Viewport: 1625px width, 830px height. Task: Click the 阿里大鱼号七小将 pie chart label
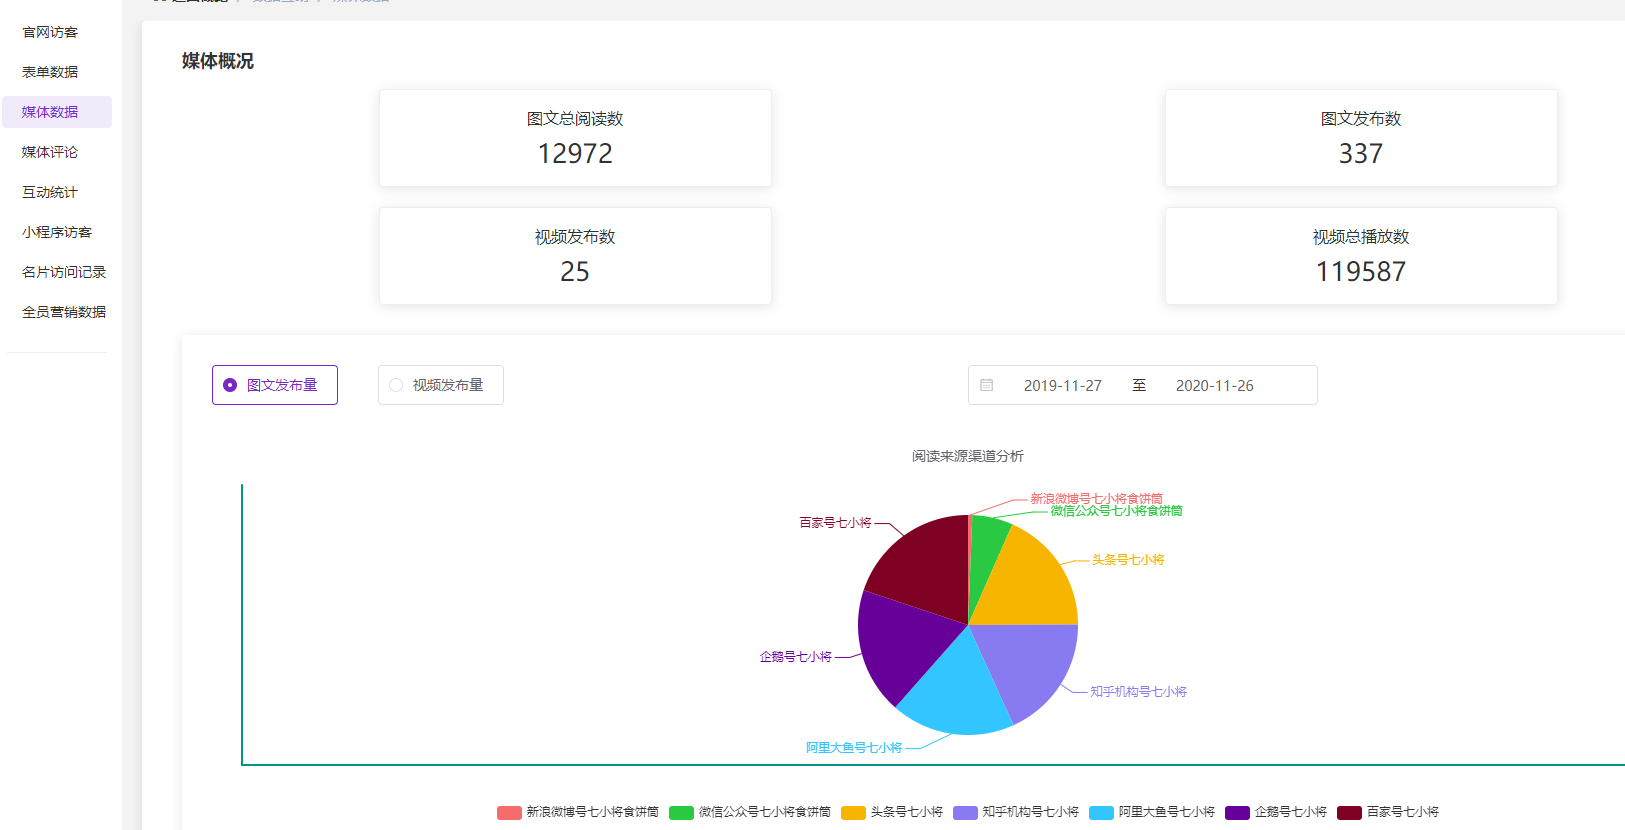854,748
